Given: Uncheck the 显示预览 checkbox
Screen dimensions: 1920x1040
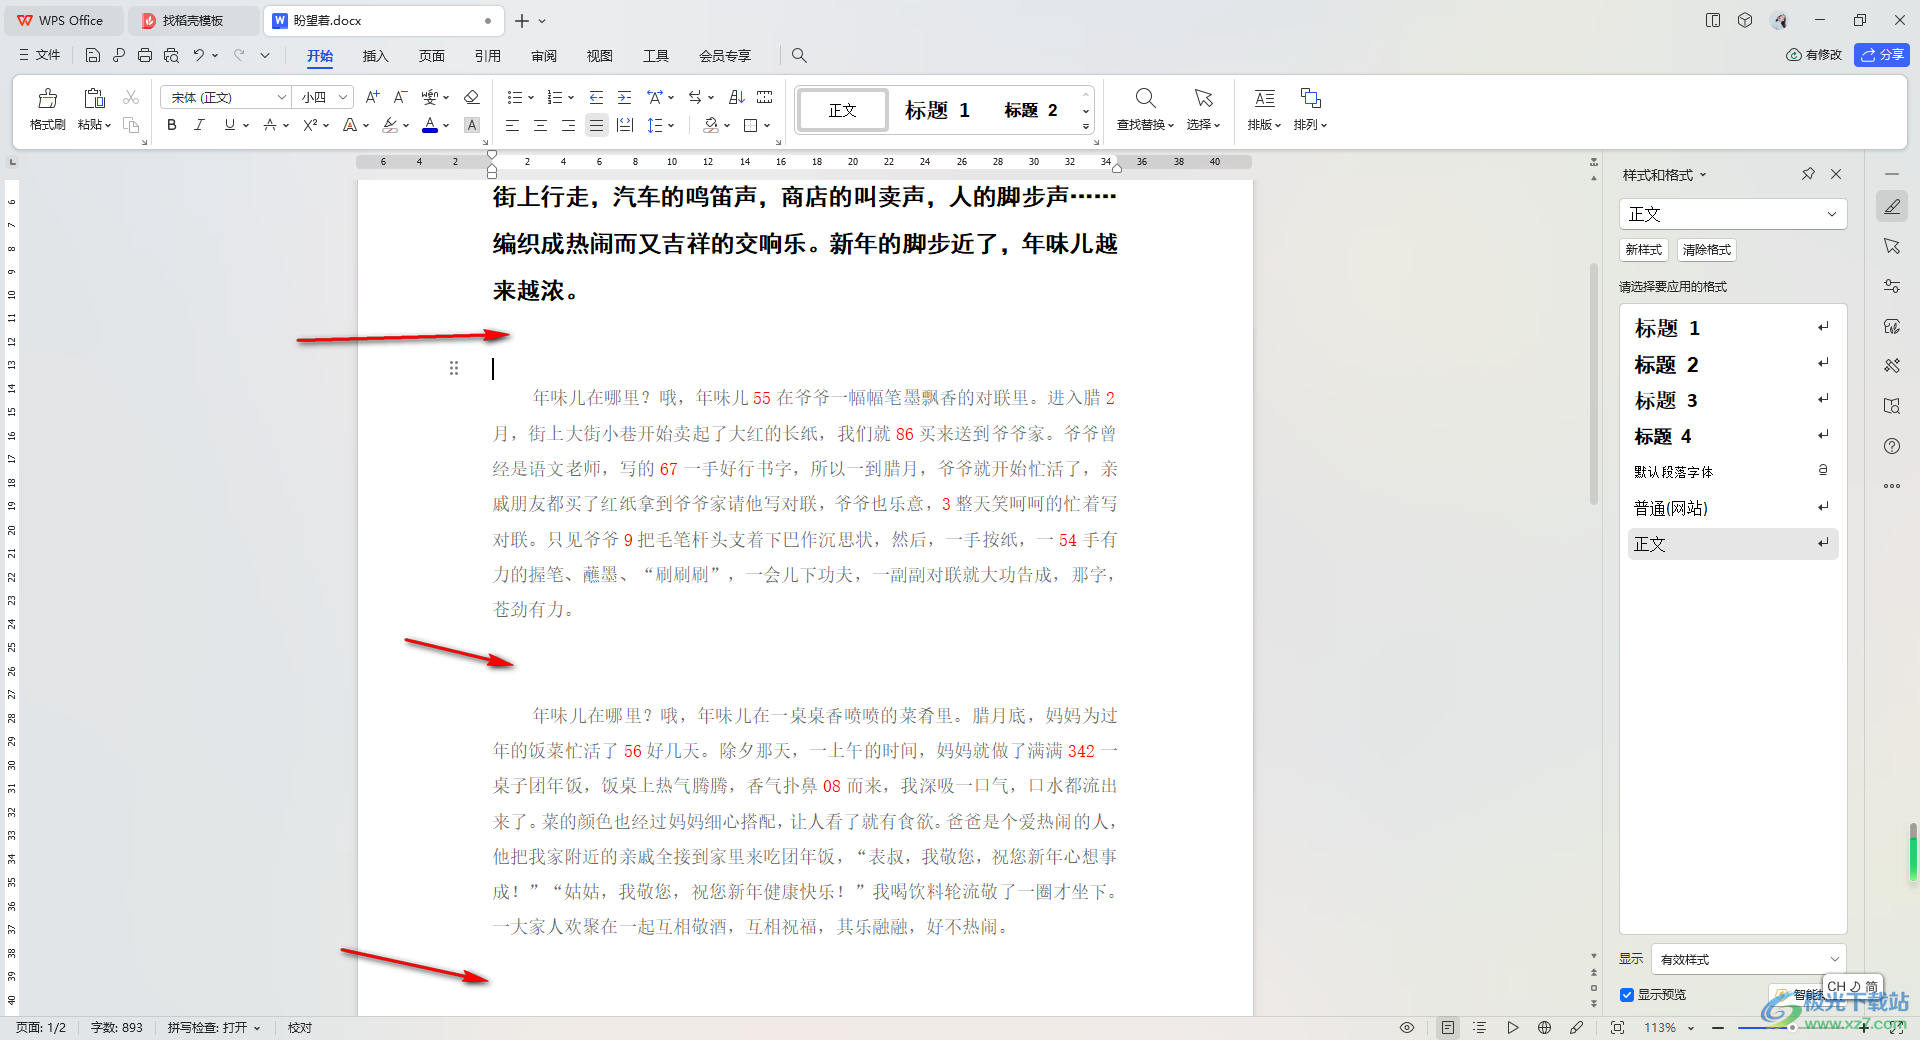Looking at the screenshot, I should pyautogui.click(x=1627, y=994).
